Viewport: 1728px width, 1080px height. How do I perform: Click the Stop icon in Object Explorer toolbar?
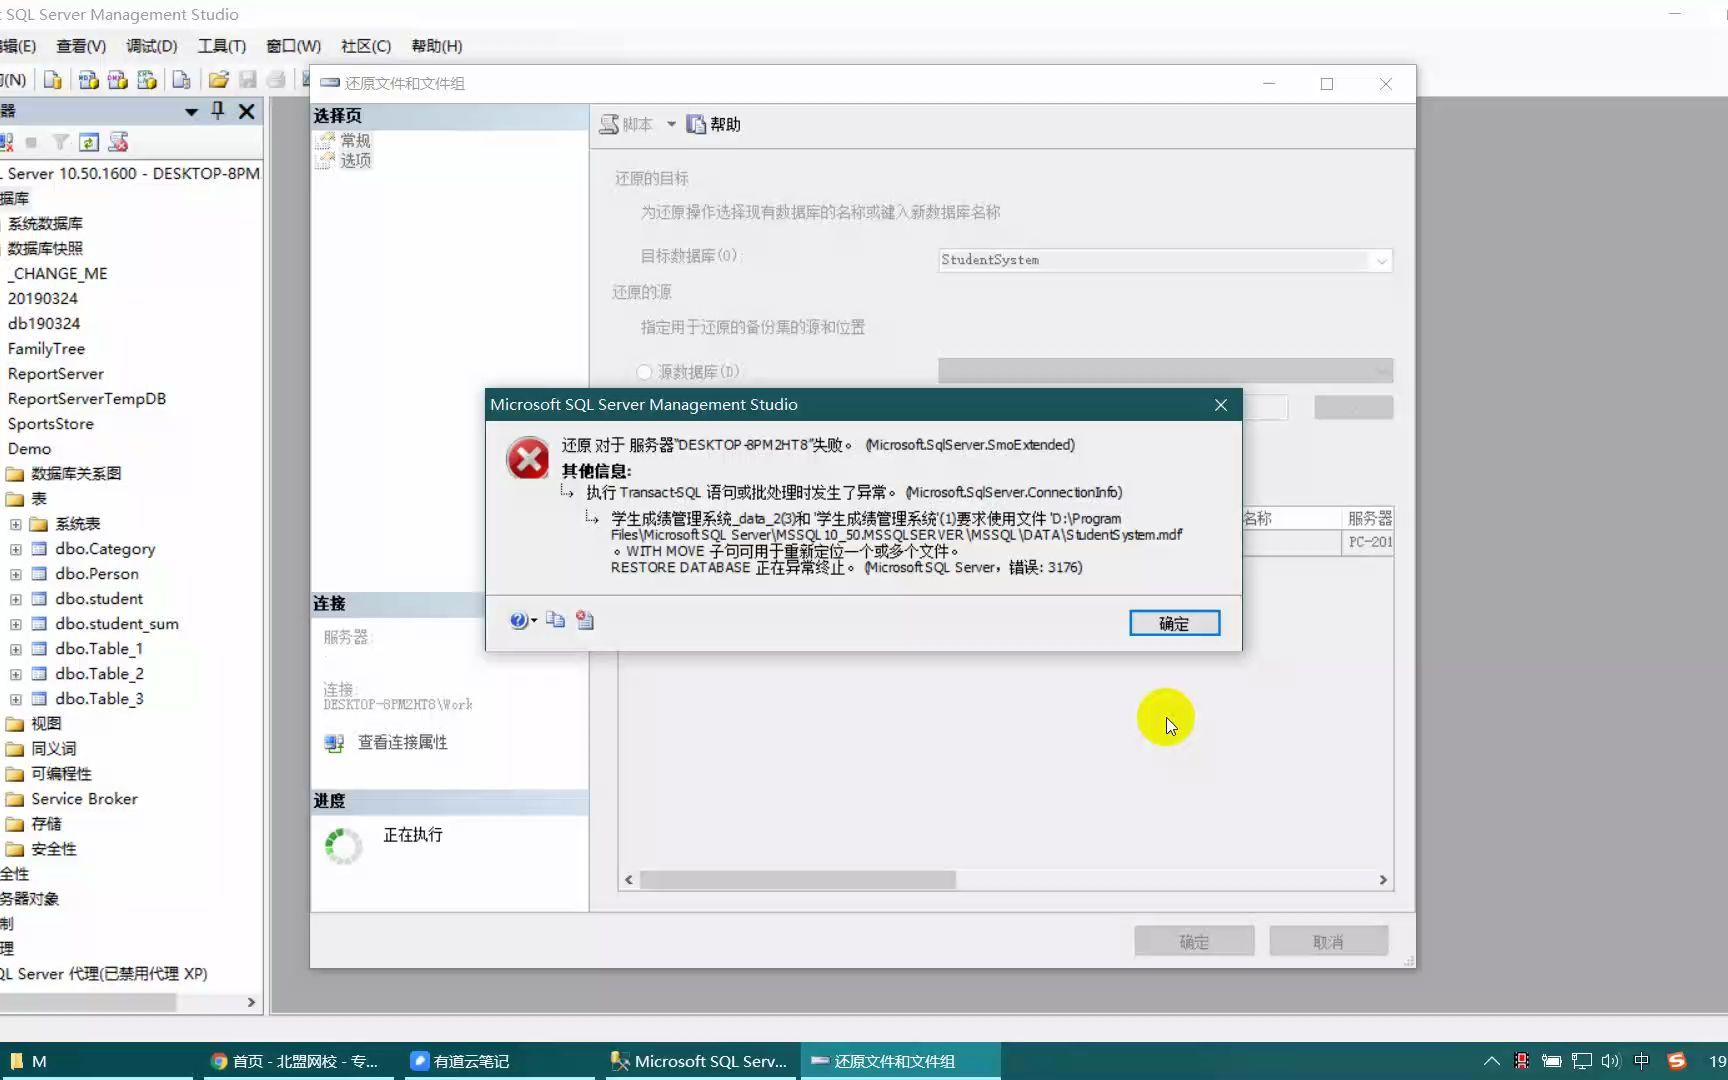31,142
